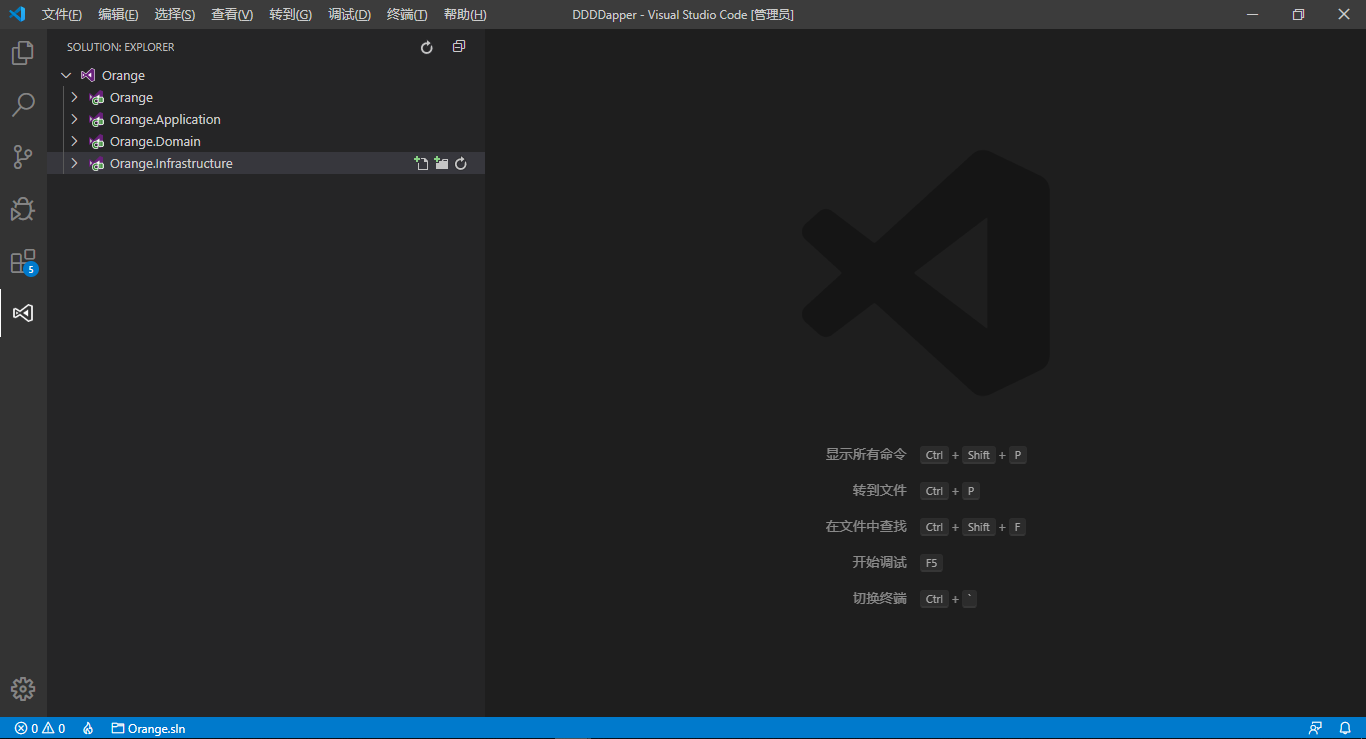Open the Manage gear icon
Screen dimensions: 1366x739
click(x=23, y=689)
